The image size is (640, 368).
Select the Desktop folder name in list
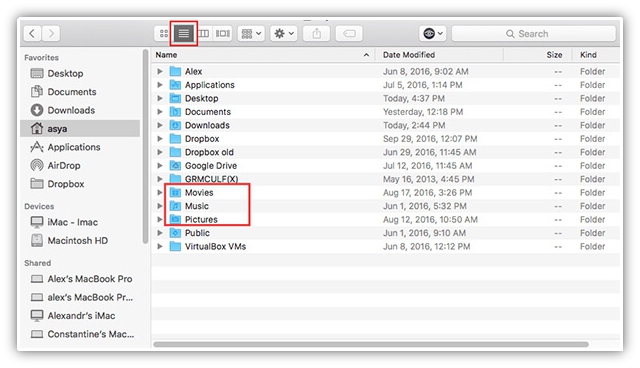pyautogui.click(x=202, y=98)
